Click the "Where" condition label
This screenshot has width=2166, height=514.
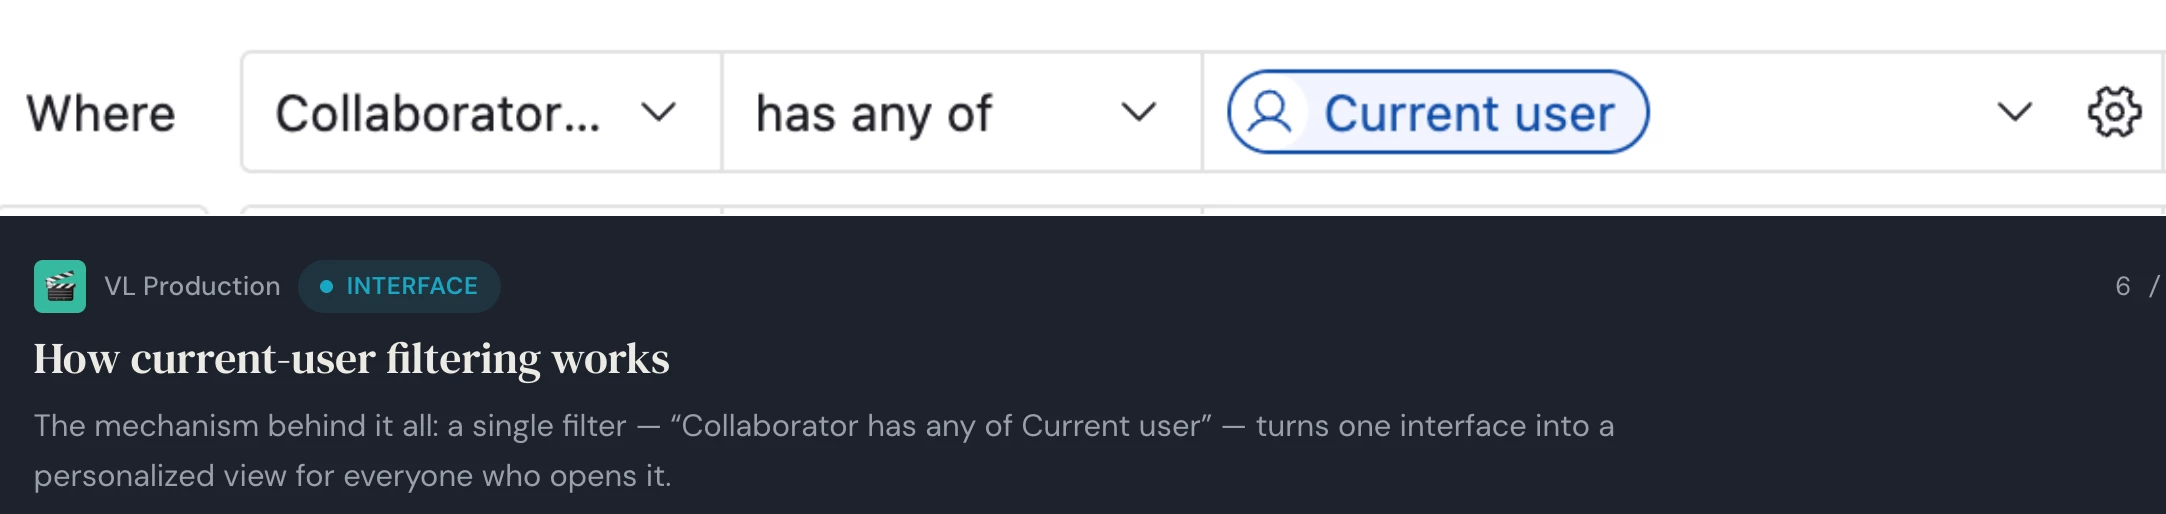(x=101, y=113)
